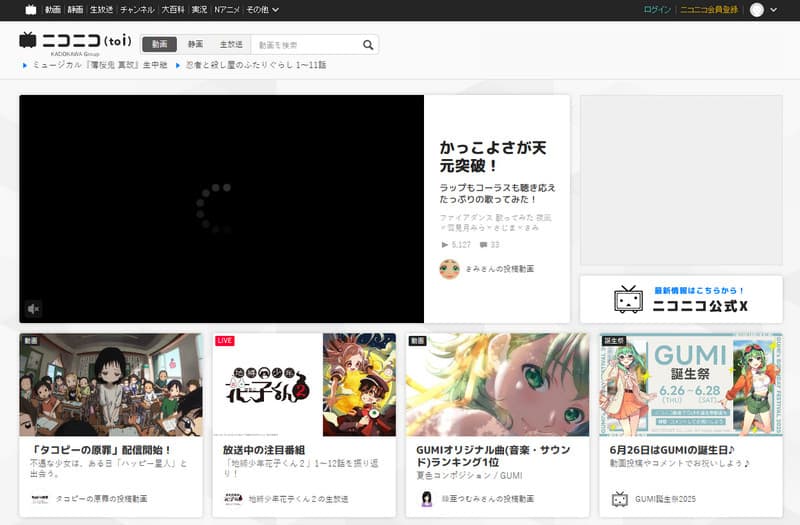This screenshot has height=525, width=800.
Task: Select the 生放送 search tab
Action: pos(231,44)
